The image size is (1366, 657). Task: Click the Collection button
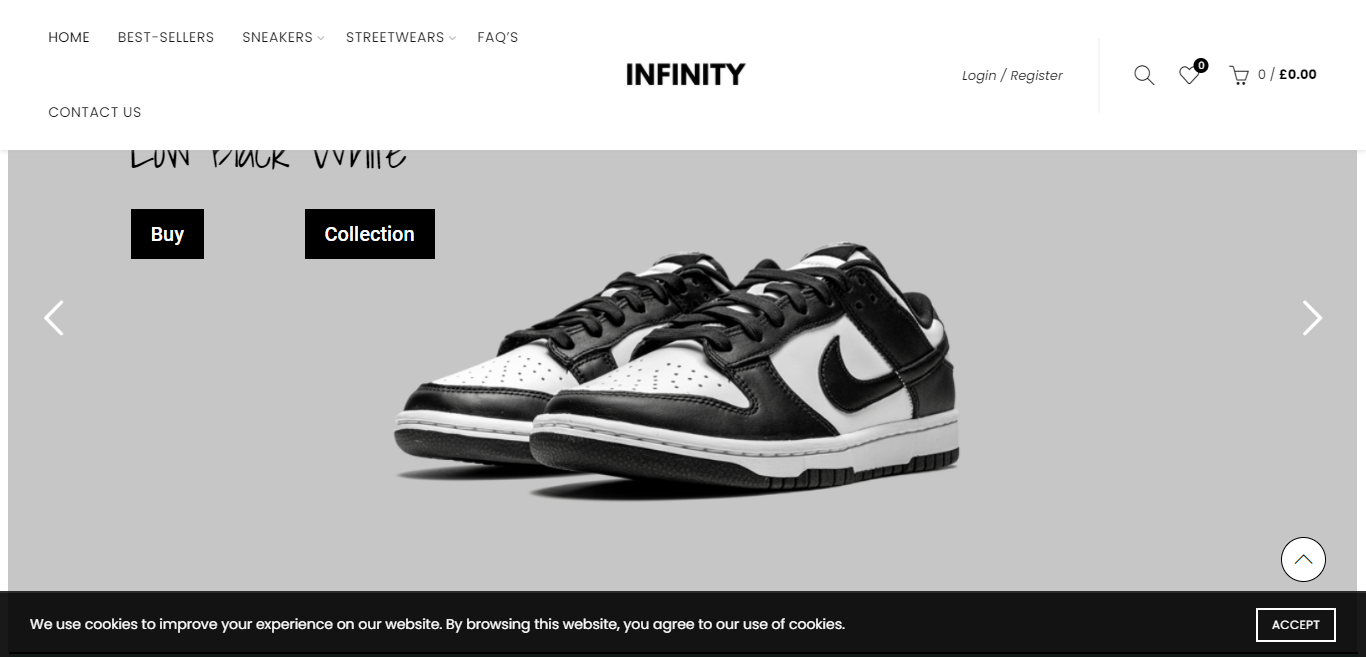tap(370, 234)
